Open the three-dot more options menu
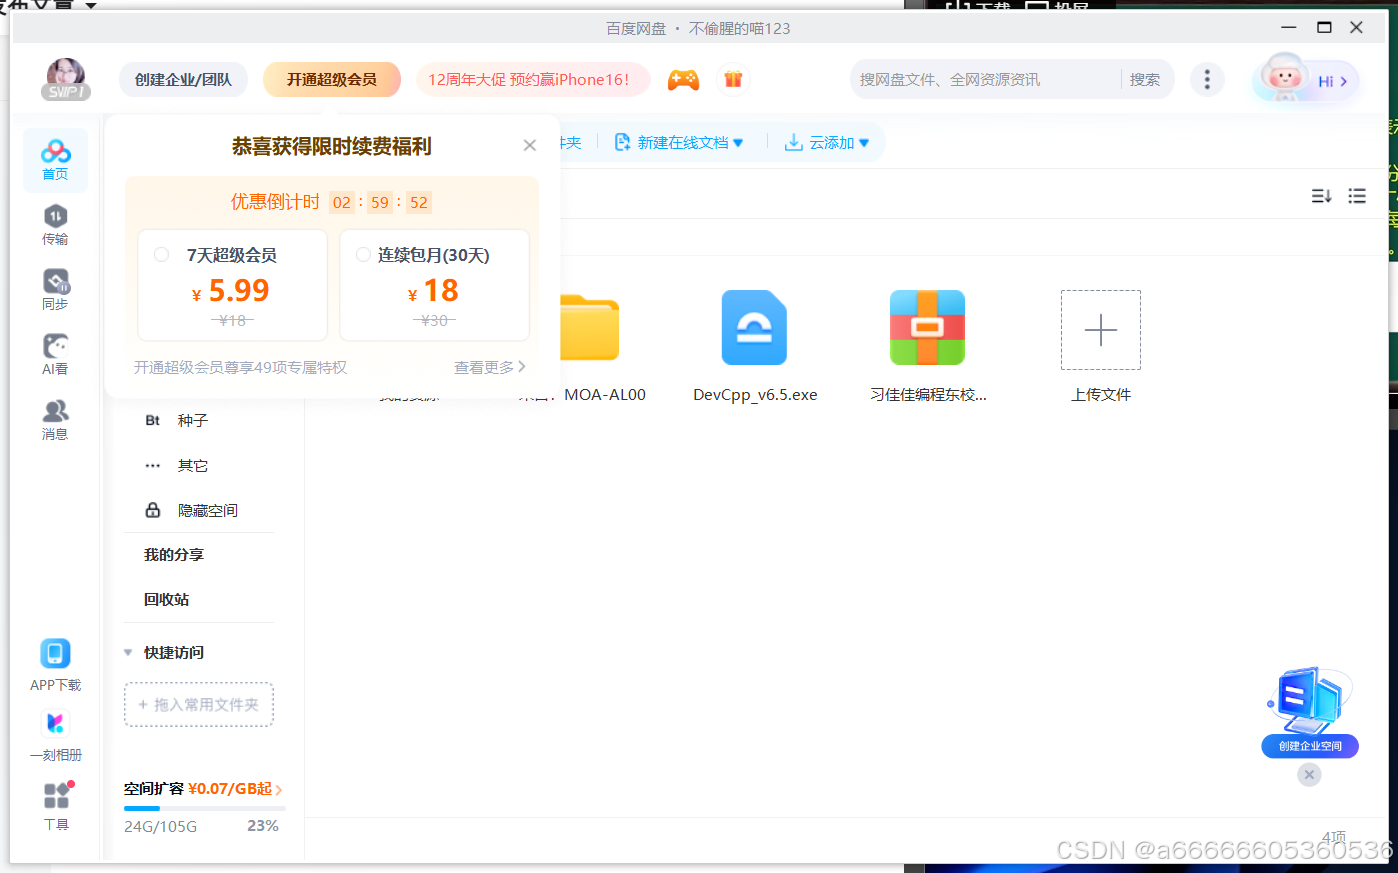Image resolution: width=1398 pixels, height=873 pixels. coord(1207,79)
